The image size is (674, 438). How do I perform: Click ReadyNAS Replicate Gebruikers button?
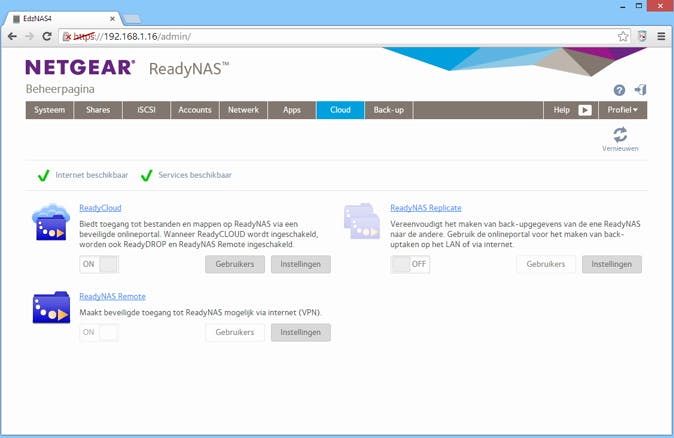(x=545, y=264)
